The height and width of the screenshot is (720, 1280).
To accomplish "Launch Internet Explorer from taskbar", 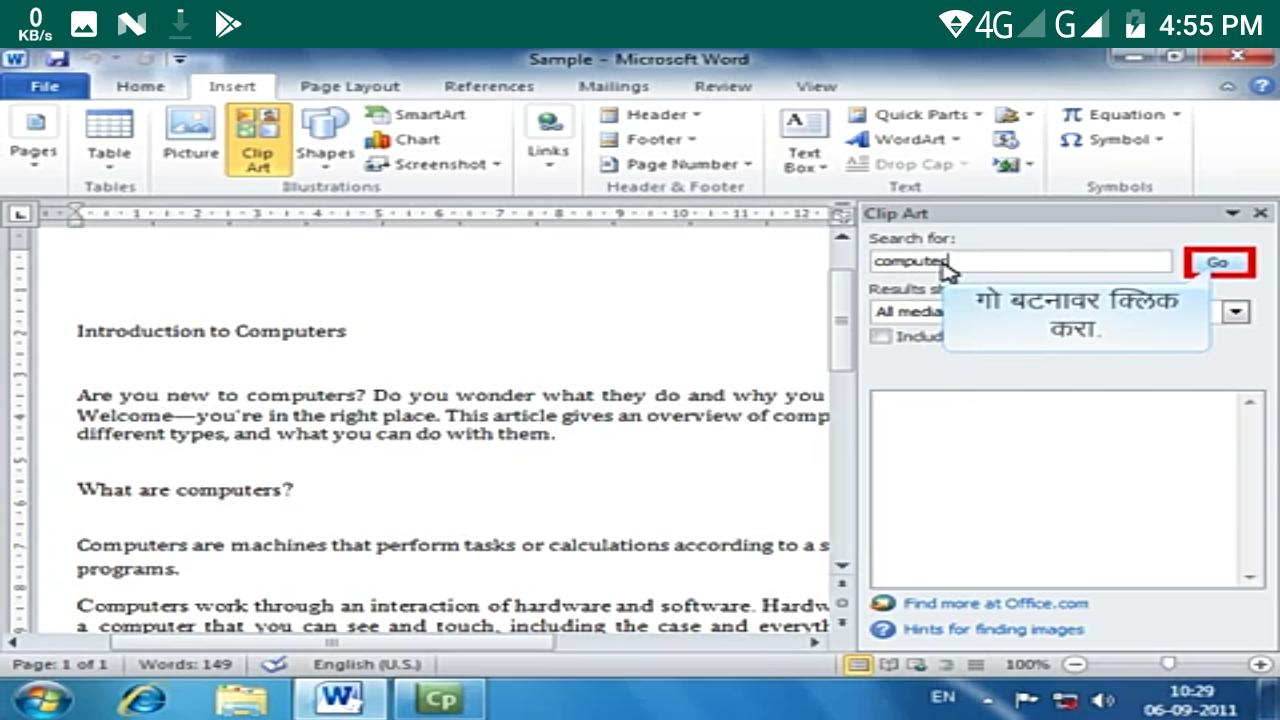I will (x=143, y=699).
